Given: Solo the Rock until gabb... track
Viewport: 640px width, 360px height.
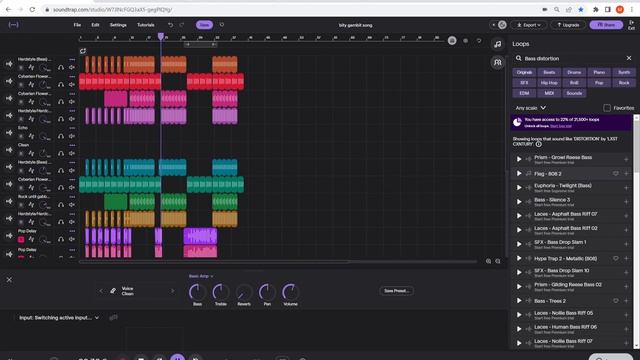Looking at the screenshot, I should pyautogui.click(x=61, y=204).
